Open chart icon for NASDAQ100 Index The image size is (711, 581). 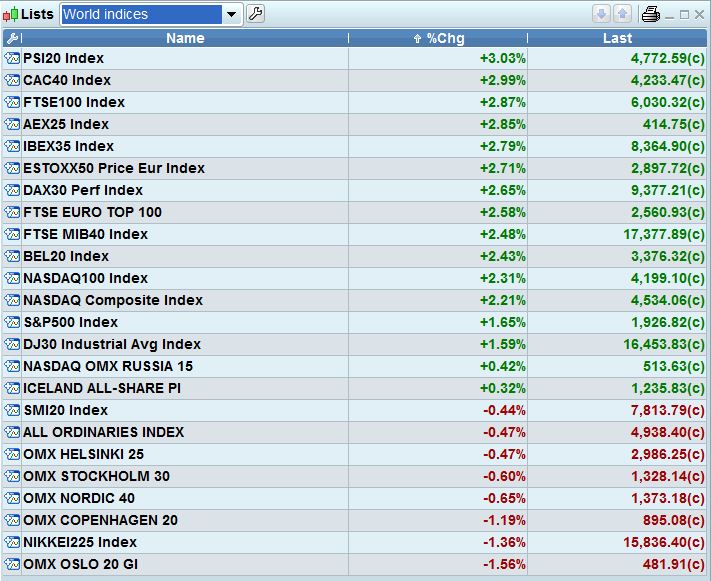pos(12,278)
